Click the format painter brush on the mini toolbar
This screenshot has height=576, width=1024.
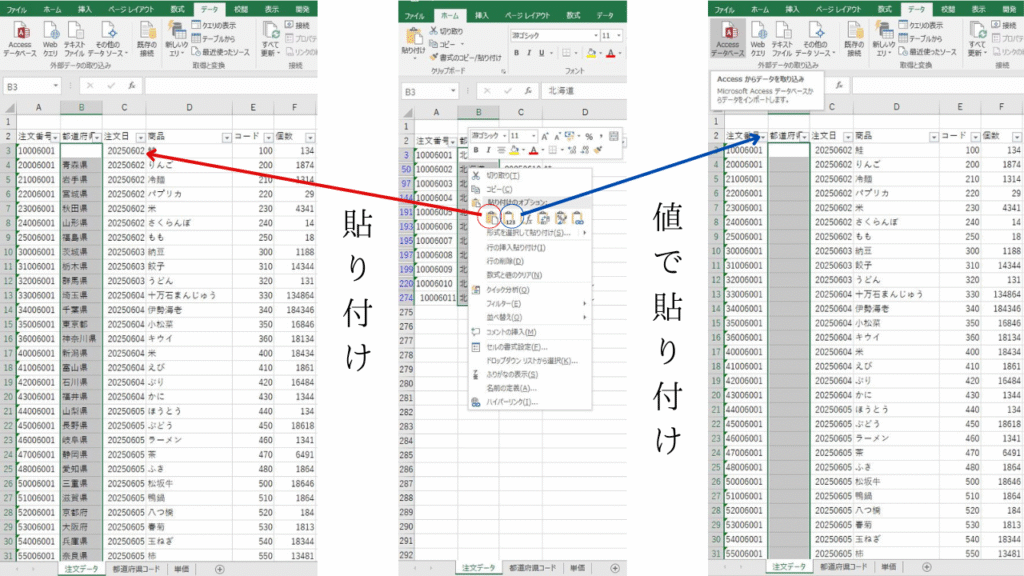tap(598, 150)
